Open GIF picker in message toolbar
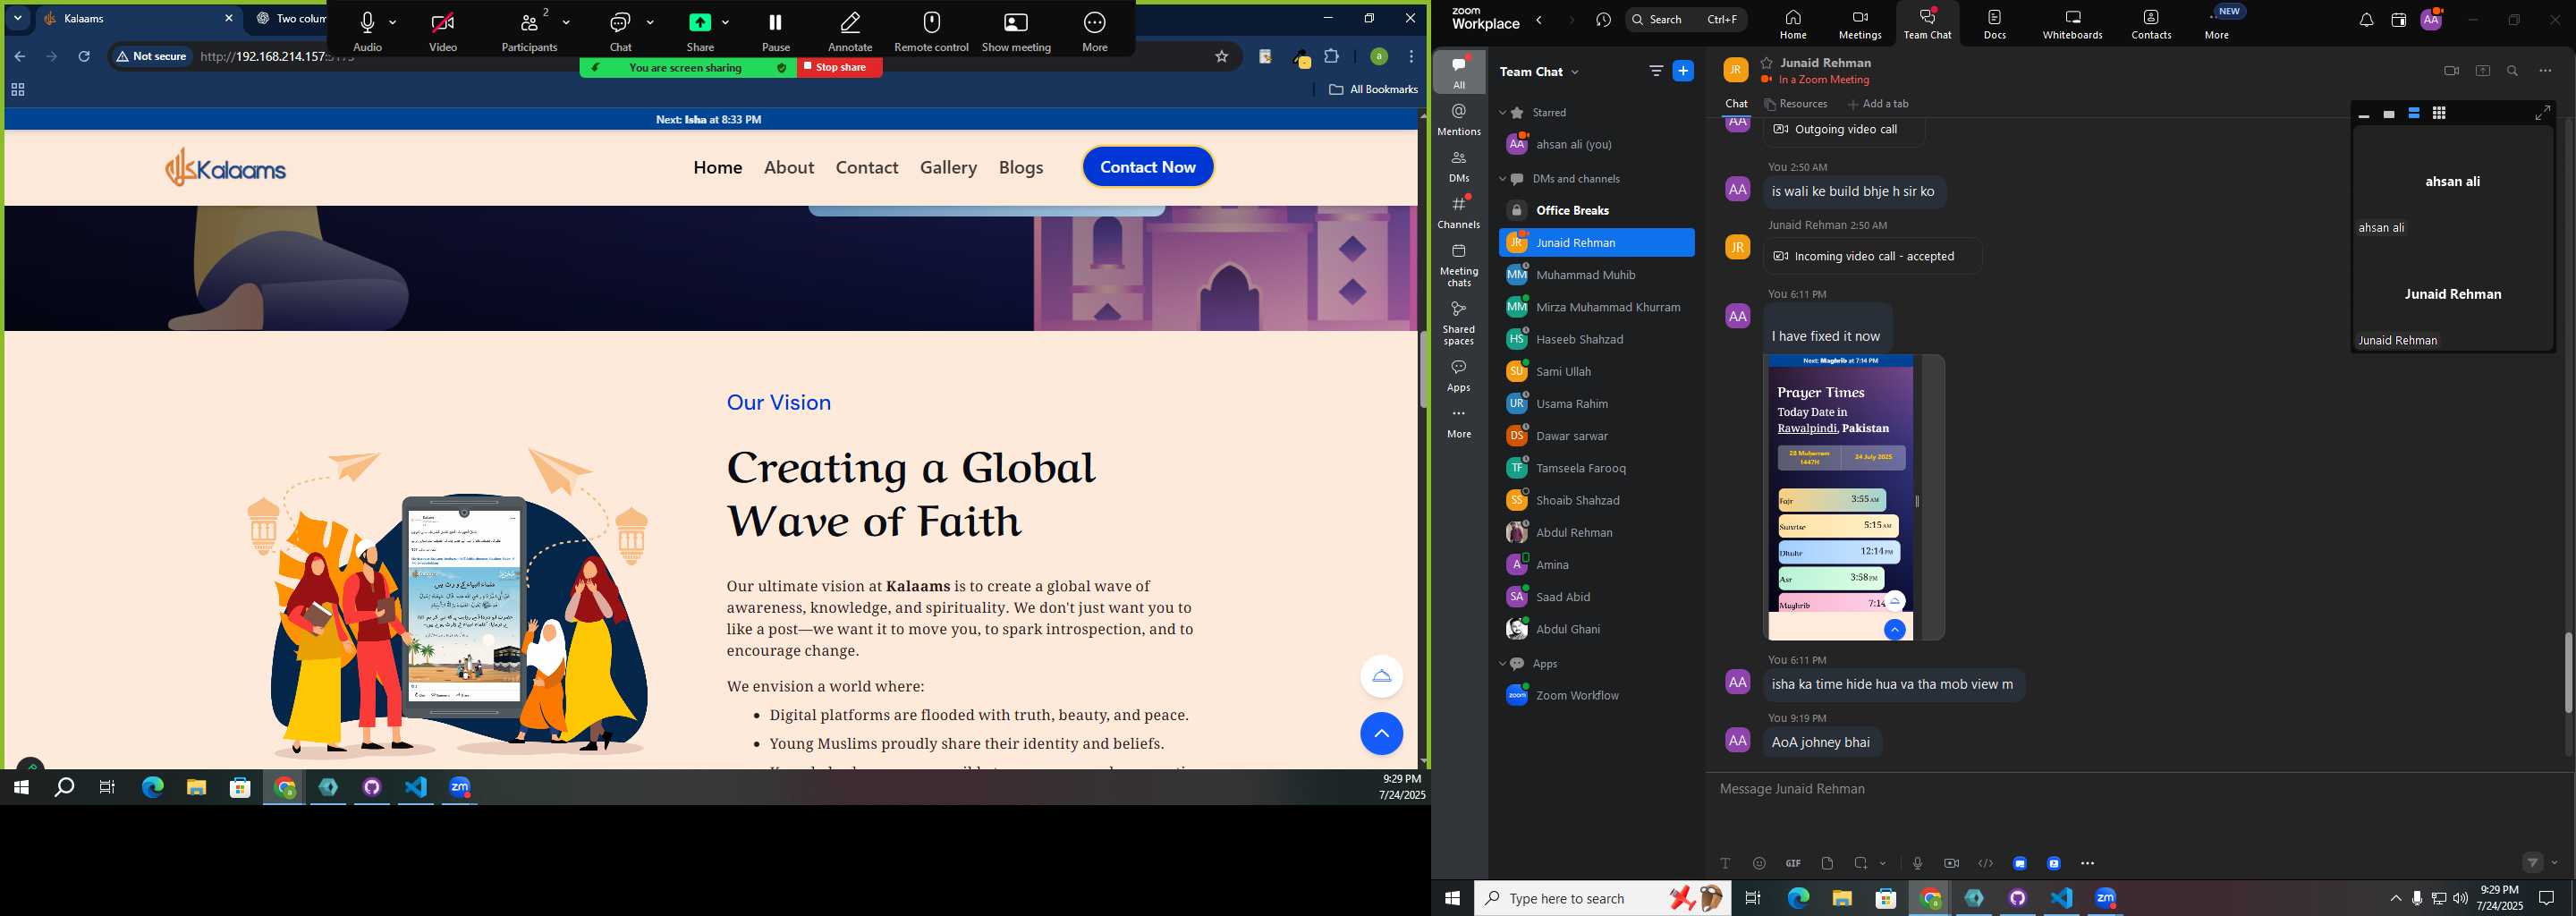This screenshot has height=916, width=2576. (1793, 863)
